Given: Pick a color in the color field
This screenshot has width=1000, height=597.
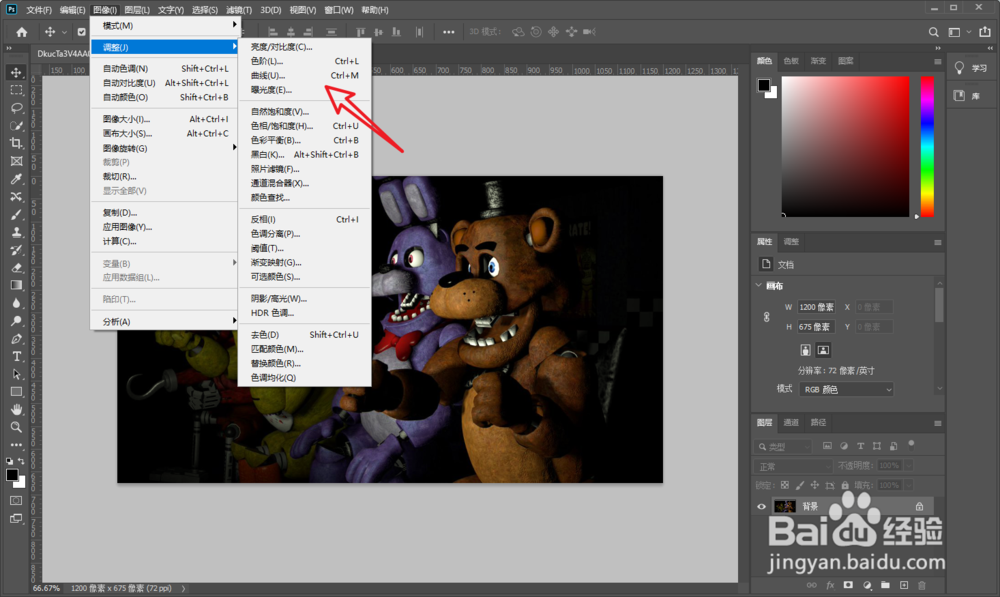Looking at the screenshot, I should pos(846,147).
